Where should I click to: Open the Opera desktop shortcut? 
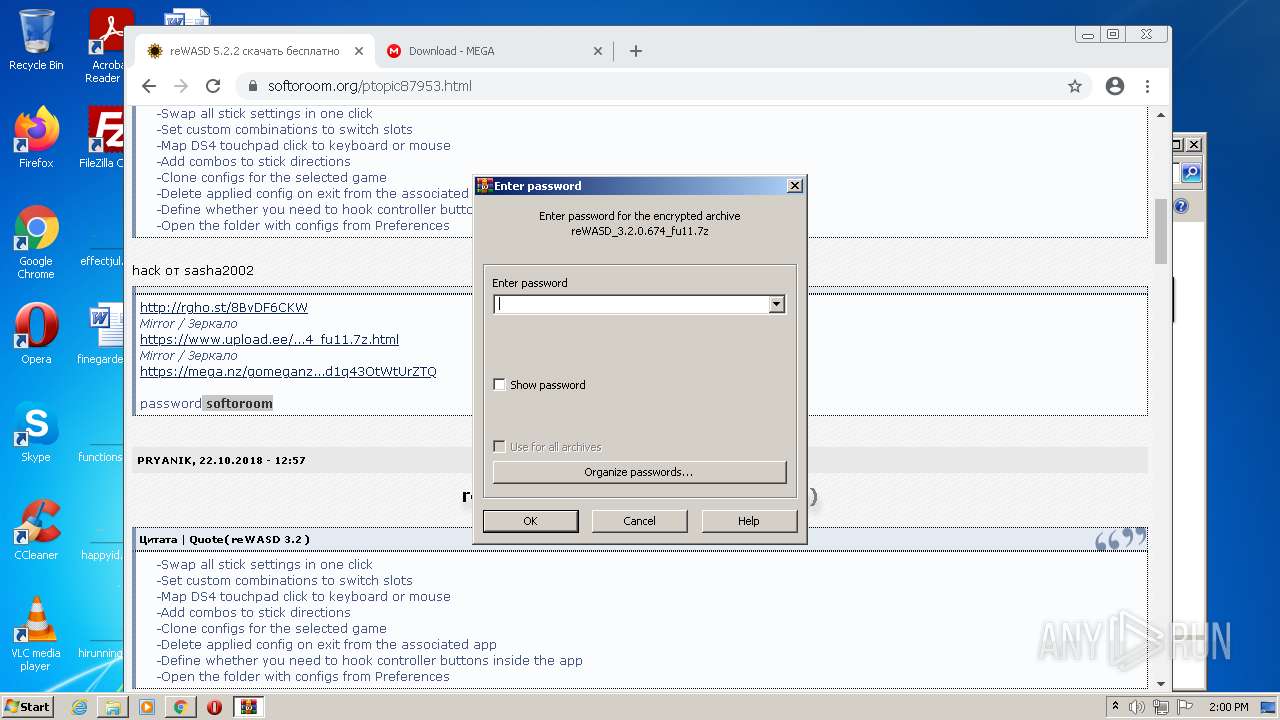click(36, 334)
